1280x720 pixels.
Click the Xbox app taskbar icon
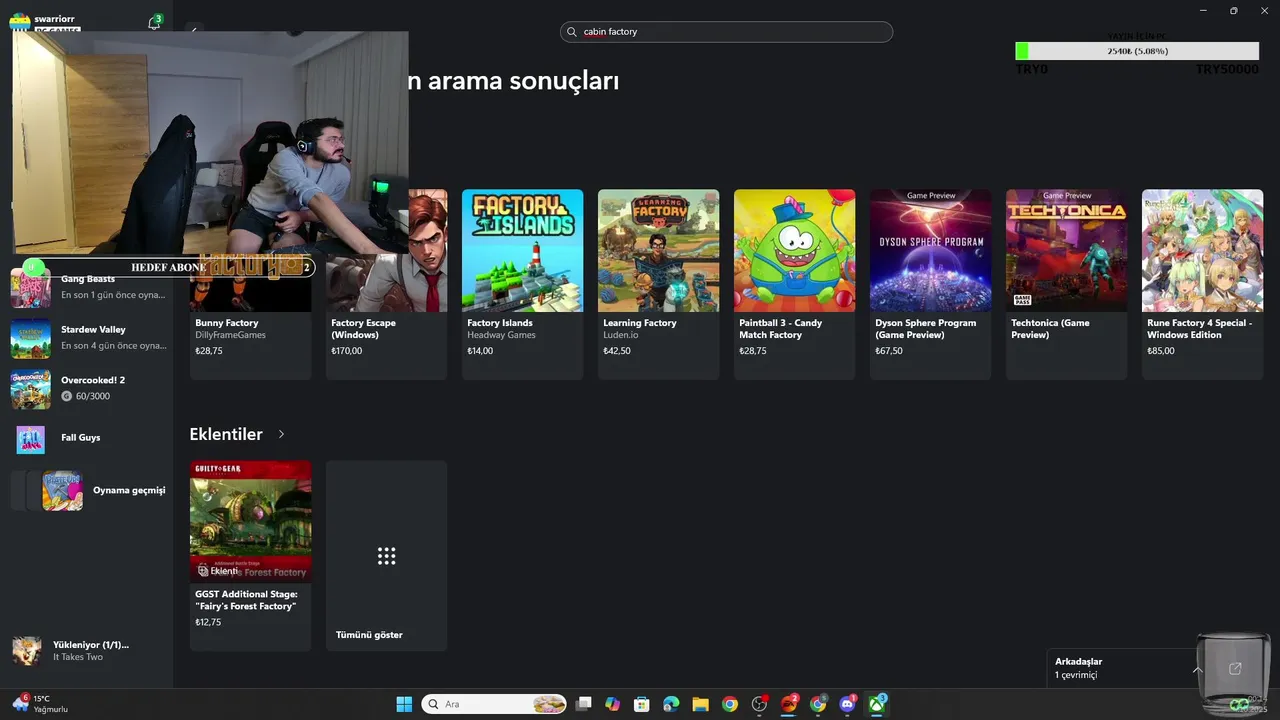pos(877,704)
